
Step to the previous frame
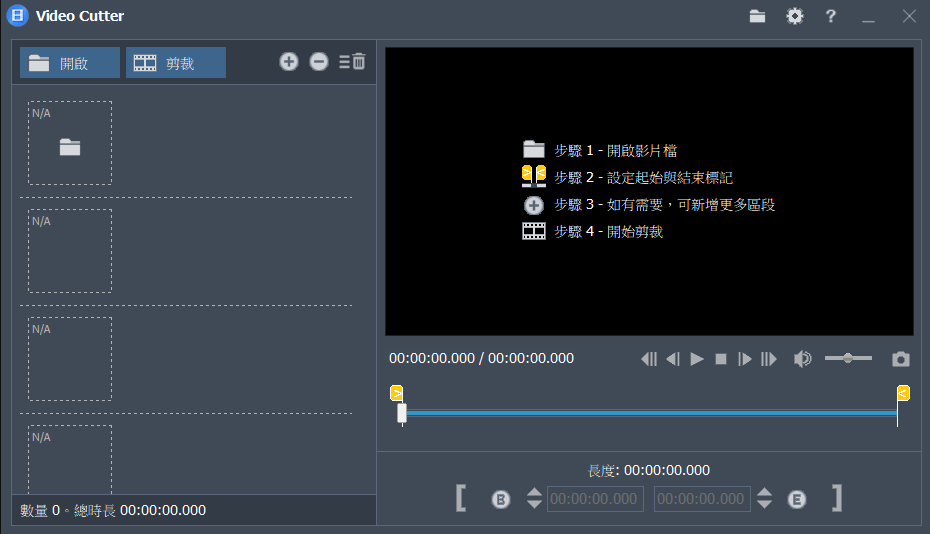(673, 359)
